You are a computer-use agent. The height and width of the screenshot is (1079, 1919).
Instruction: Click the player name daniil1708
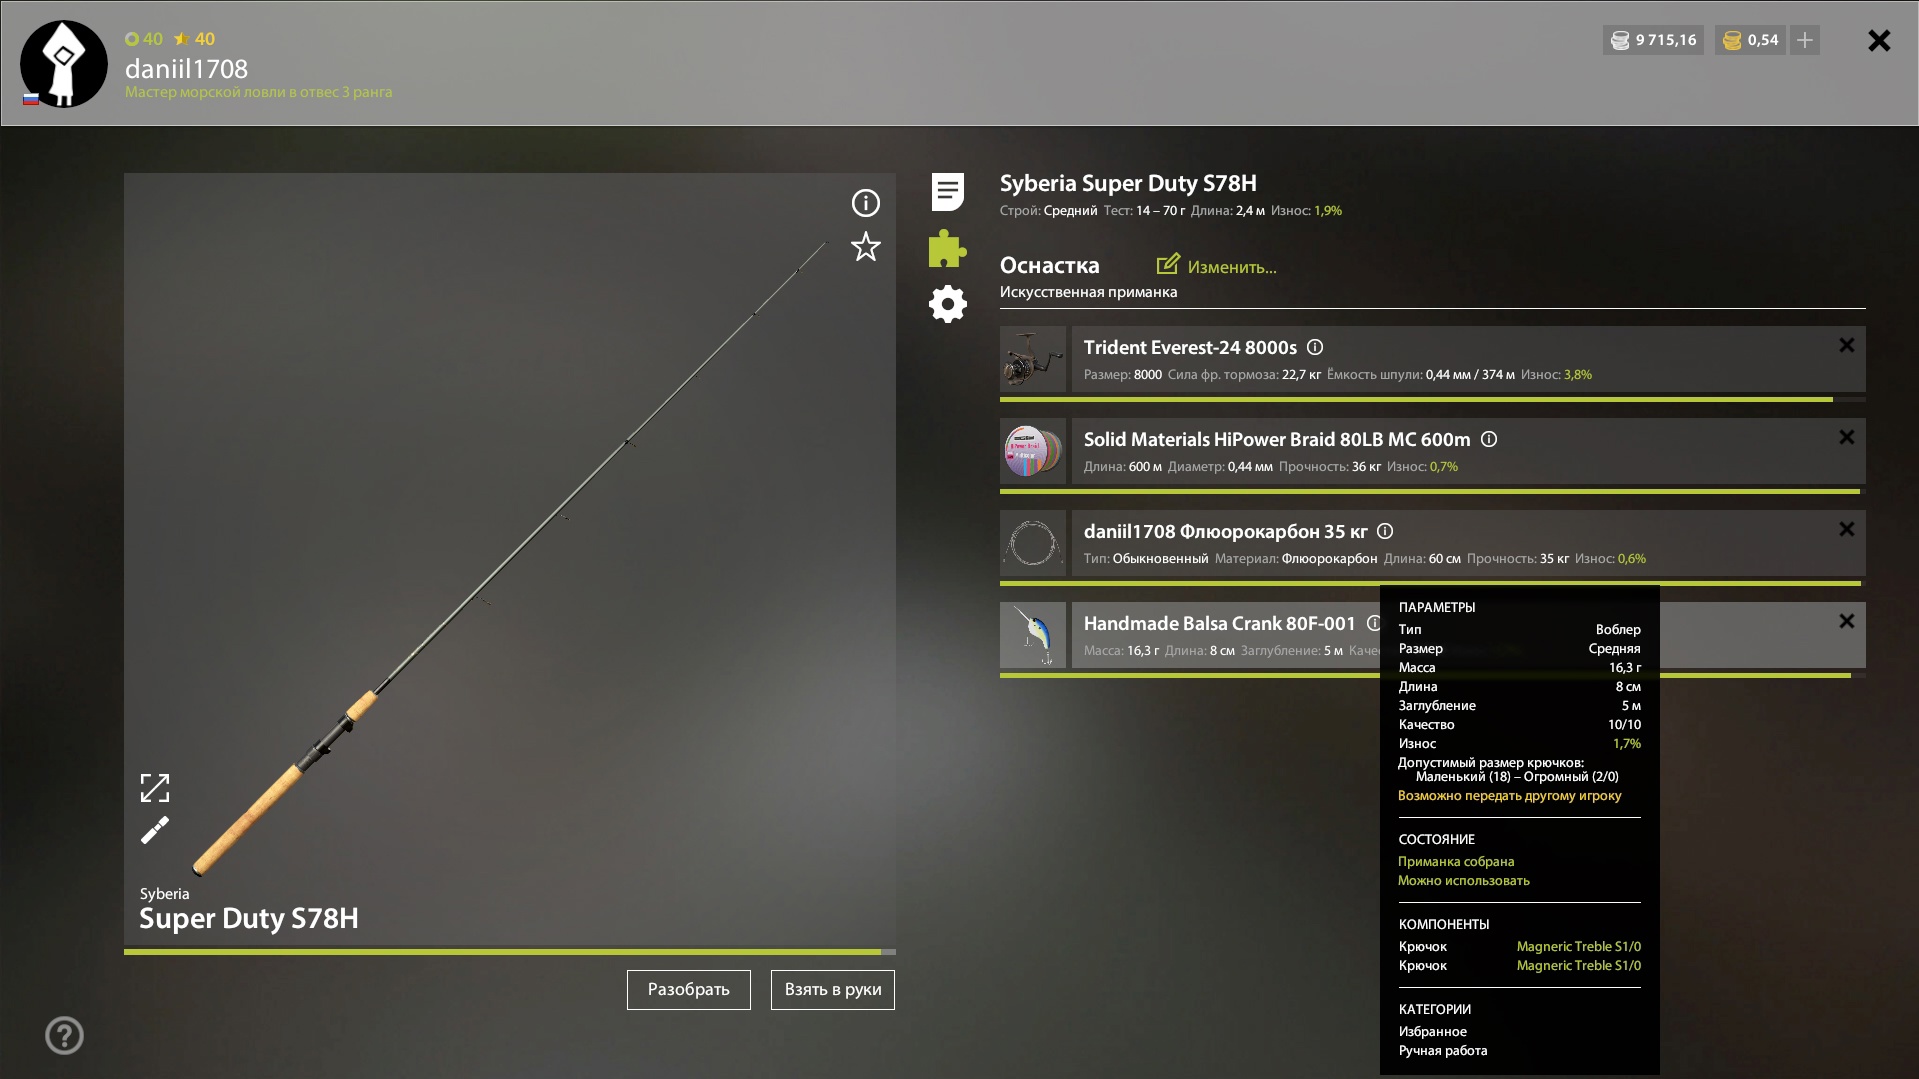click(x=186, y=69)
